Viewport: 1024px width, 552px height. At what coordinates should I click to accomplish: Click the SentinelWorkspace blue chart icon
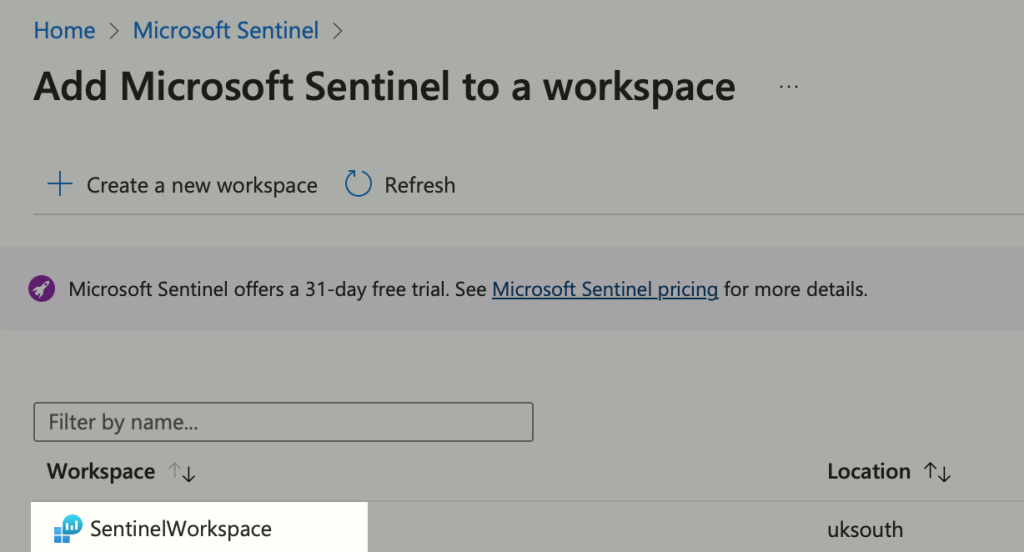click(x=68, y=529)
